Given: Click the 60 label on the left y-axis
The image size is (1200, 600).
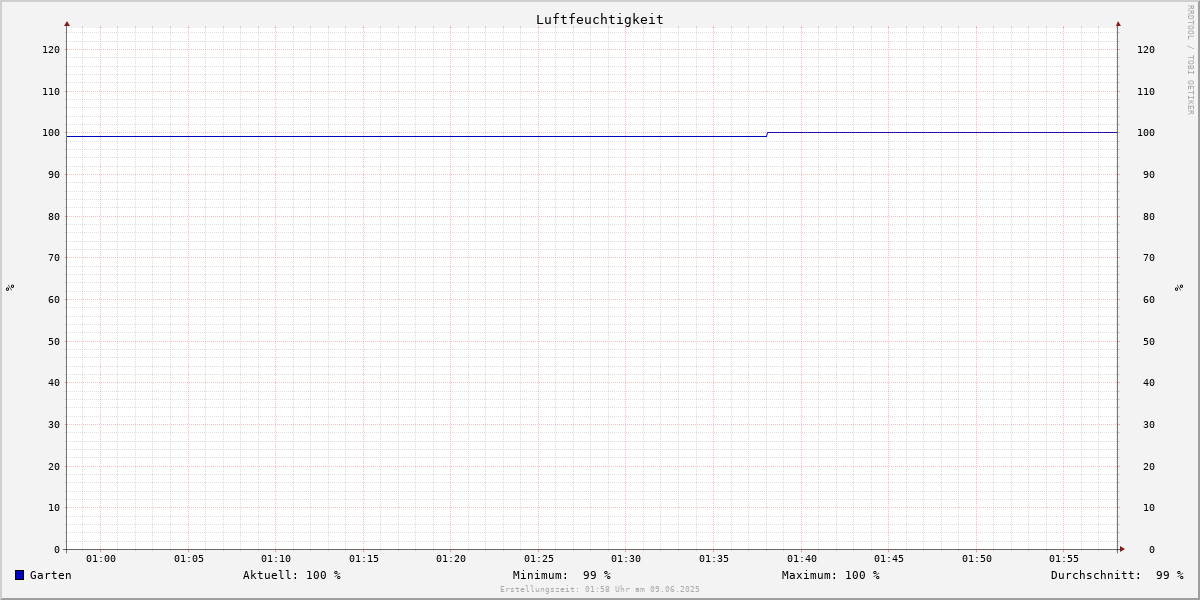Looking at the screenshot, I should point(54,299).
